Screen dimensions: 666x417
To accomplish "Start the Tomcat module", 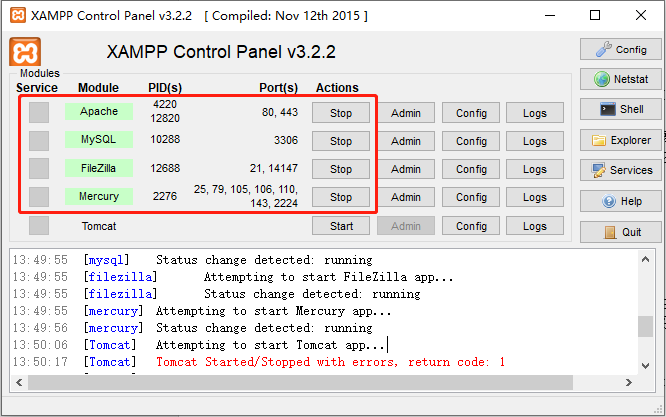I will pos(341,226).
